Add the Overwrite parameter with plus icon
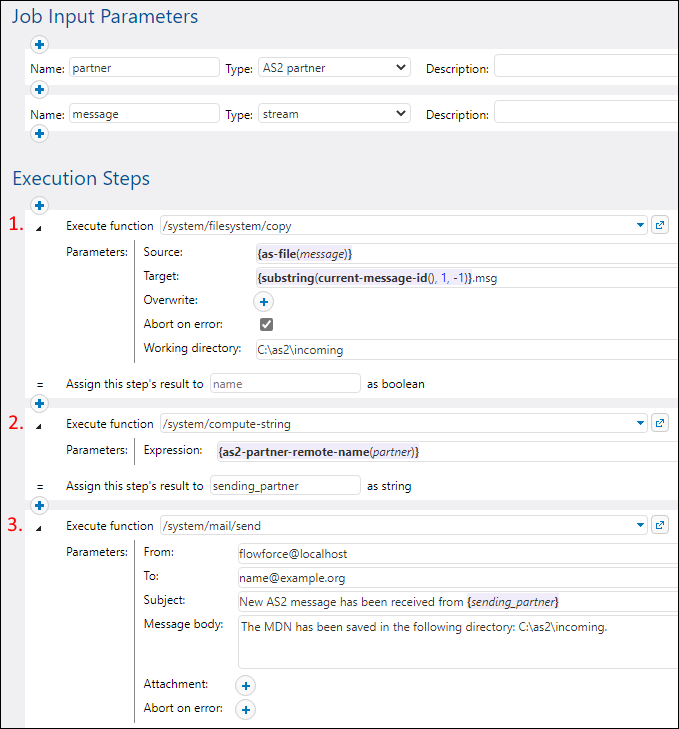Image resolution: width=679 pixels, height=729 pixels. [x=264, y=301]
